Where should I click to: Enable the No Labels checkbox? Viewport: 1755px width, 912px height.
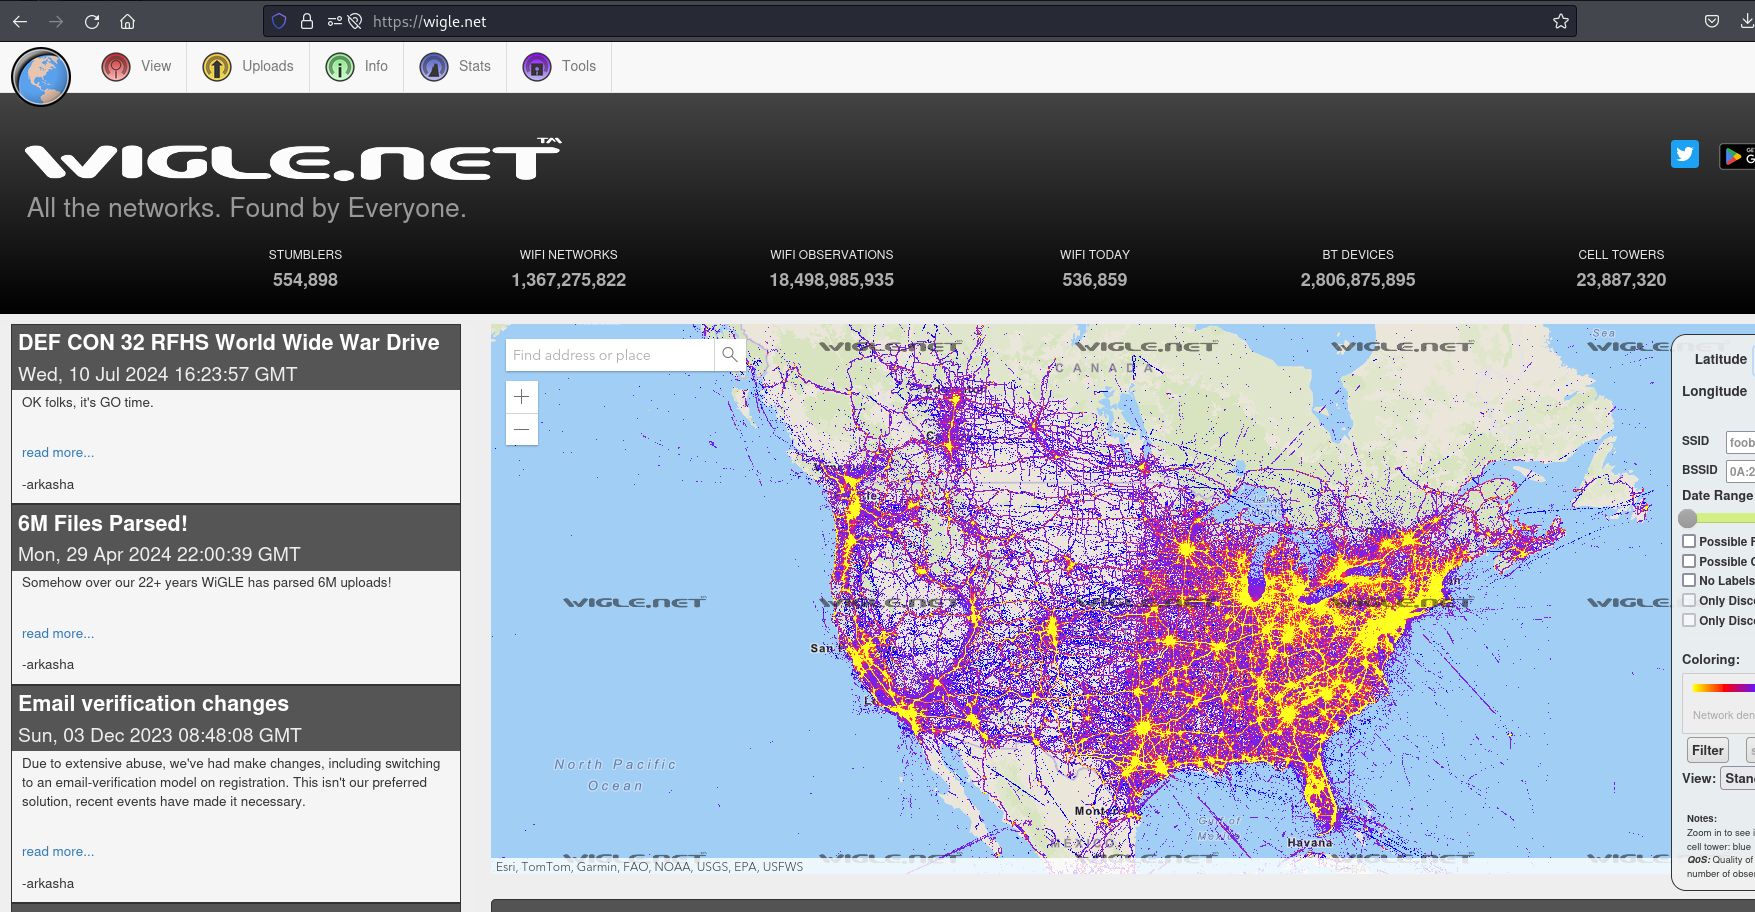click(x=1689, y=580)
